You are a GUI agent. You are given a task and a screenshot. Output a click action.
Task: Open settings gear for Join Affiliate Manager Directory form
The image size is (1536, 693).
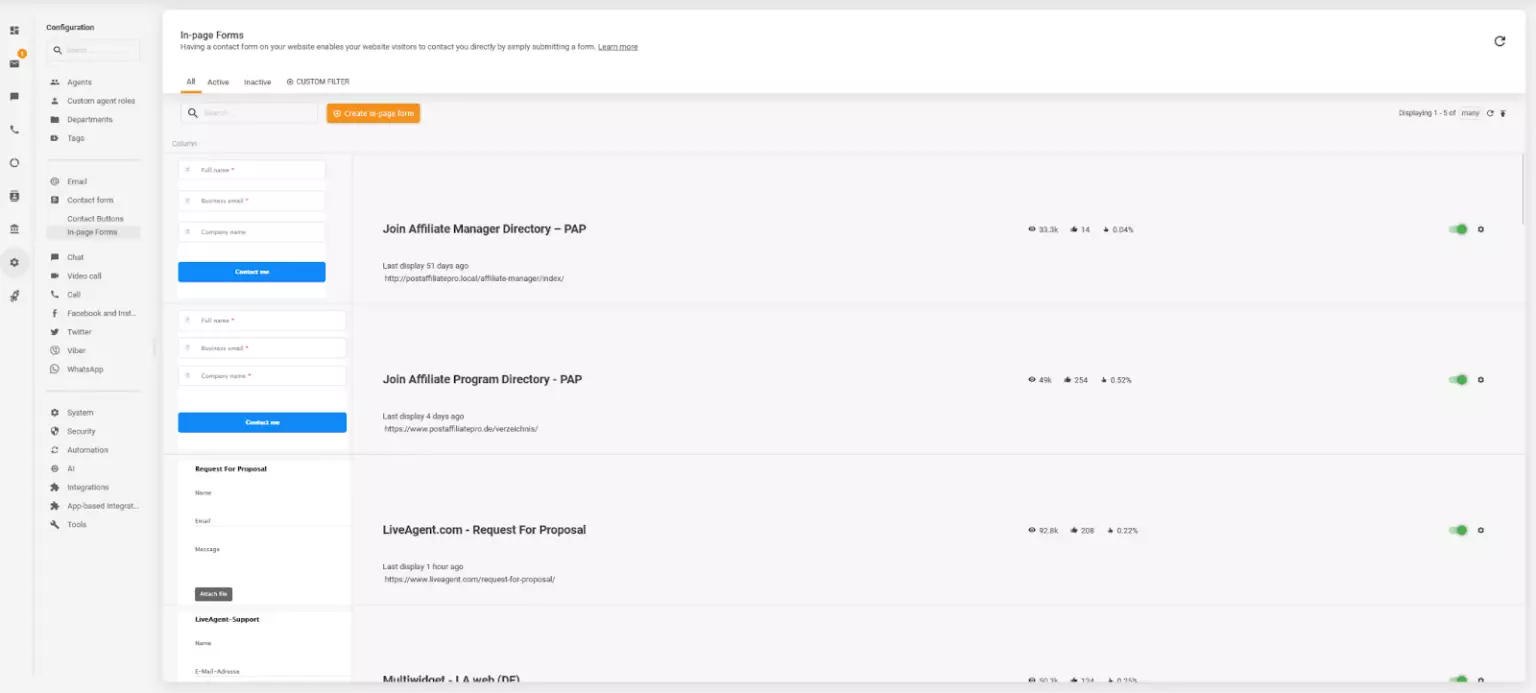[x=1481, y=229]
